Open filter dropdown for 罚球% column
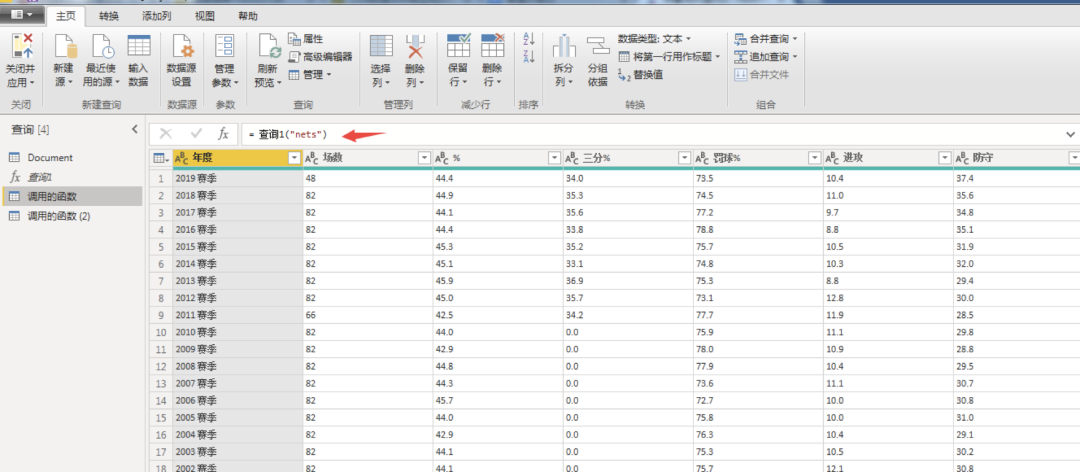1080x472 pixels. [x=815, y=158]
